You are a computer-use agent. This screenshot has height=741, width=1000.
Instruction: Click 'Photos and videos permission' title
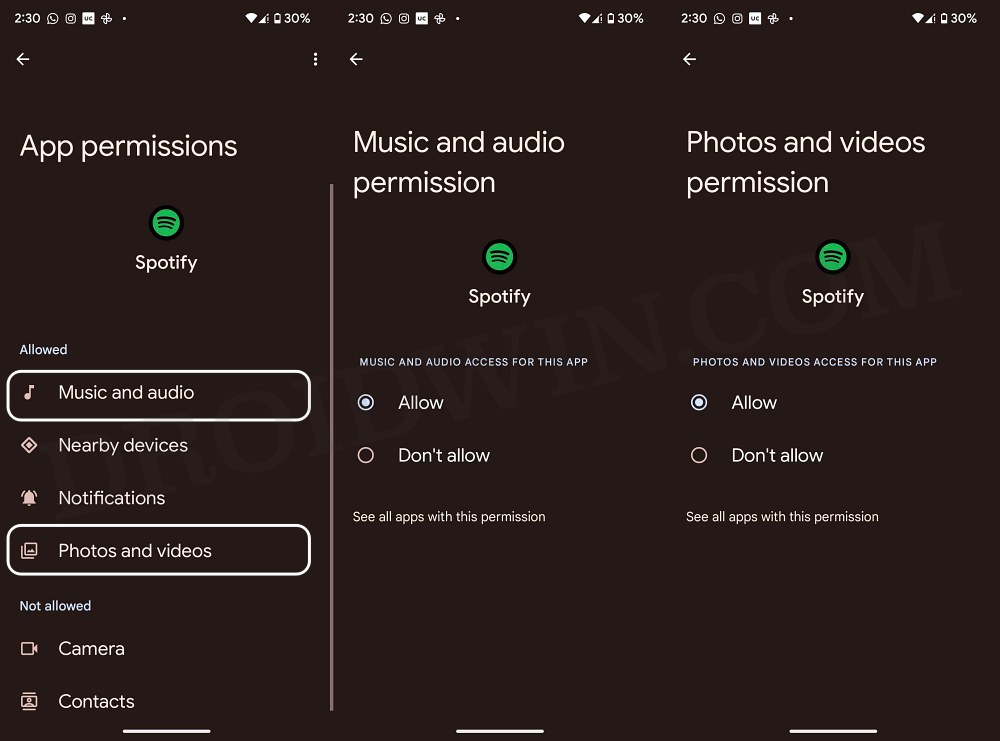click(x=805, y=162)
